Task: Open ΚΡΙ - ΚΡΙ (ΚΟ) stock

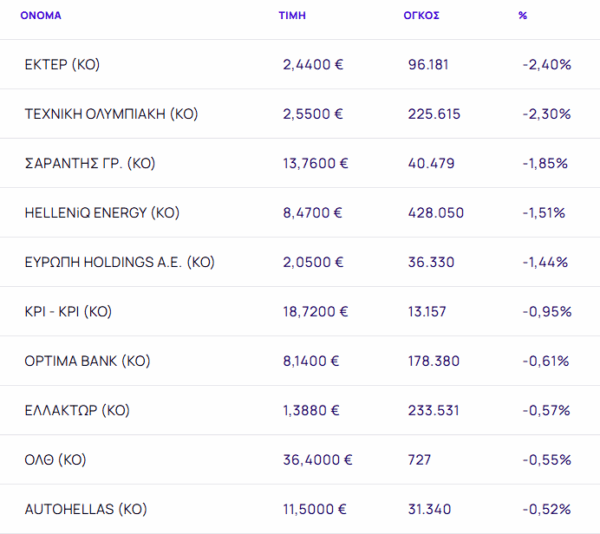Action: [68, 311]
